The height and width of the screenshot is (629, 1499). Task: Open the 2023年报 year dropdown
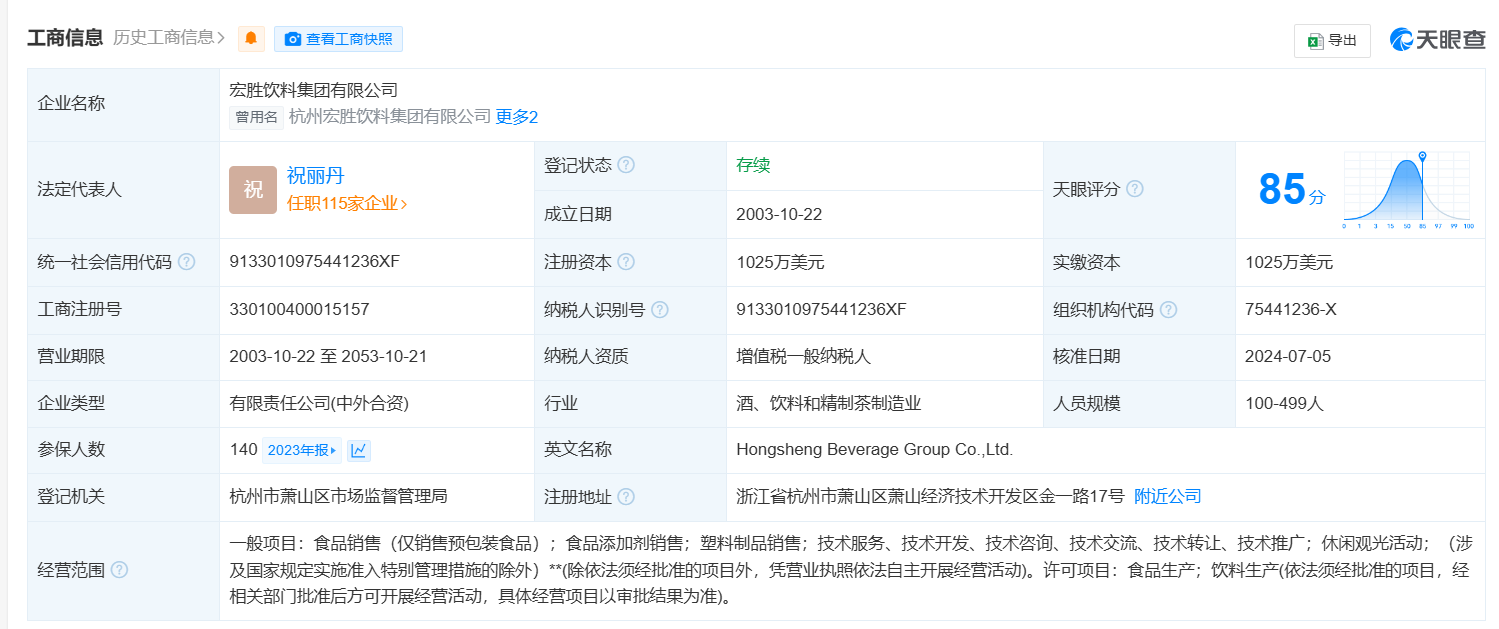coord(301,450)
